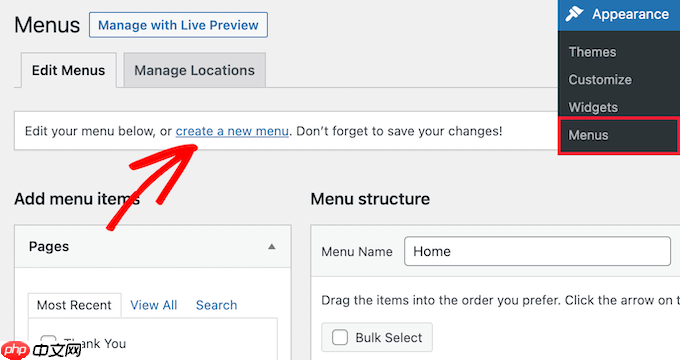Select the Edit Menus tab
Screen dimensions: 680x360
click(69, 70)
